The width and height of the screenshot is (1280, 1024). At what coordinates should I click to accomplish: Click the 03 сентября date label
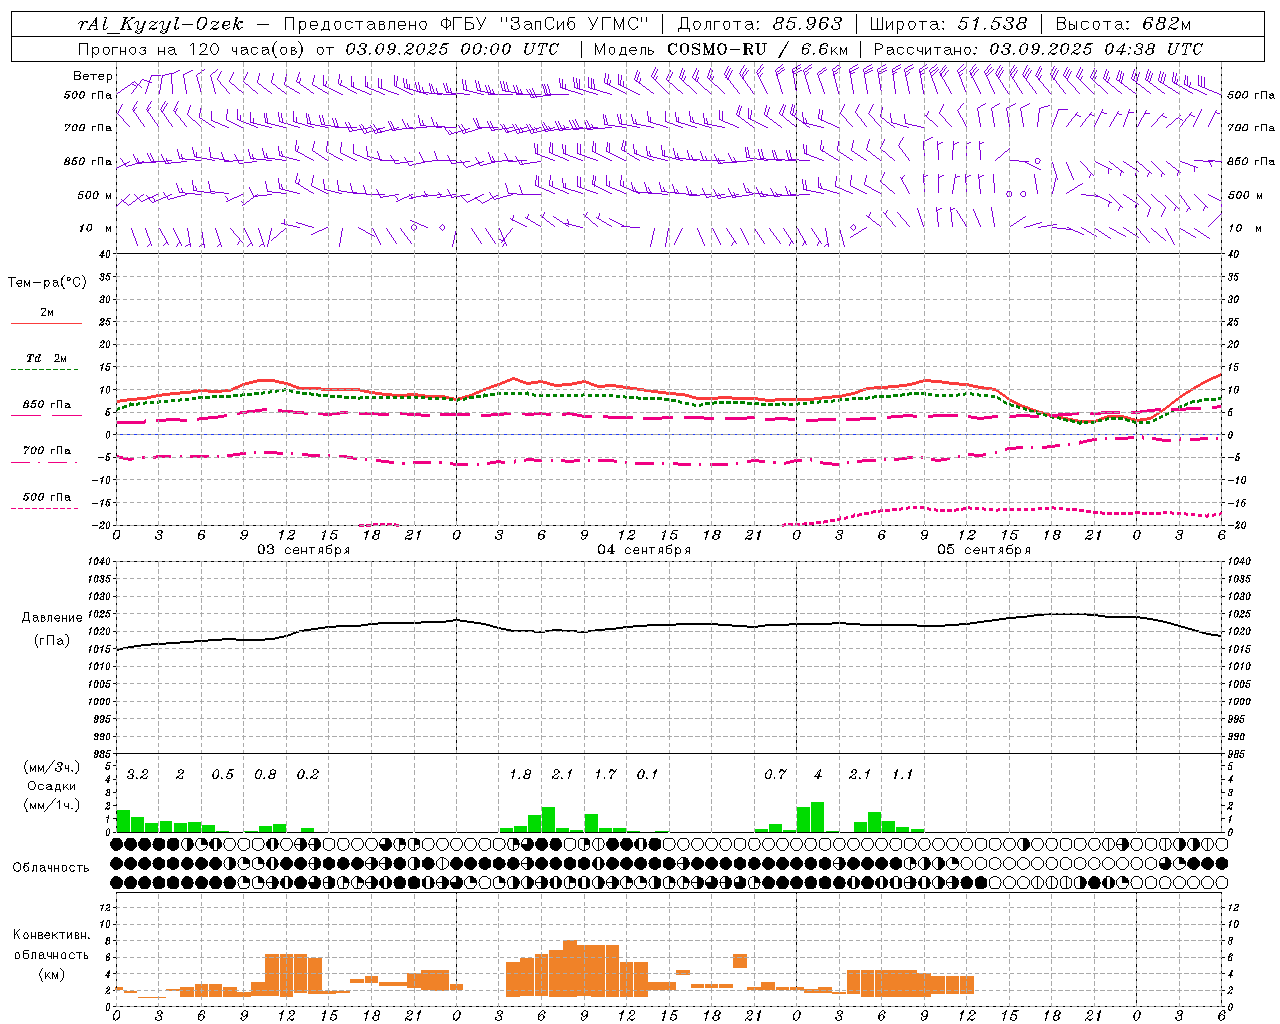tap(304, 550)
